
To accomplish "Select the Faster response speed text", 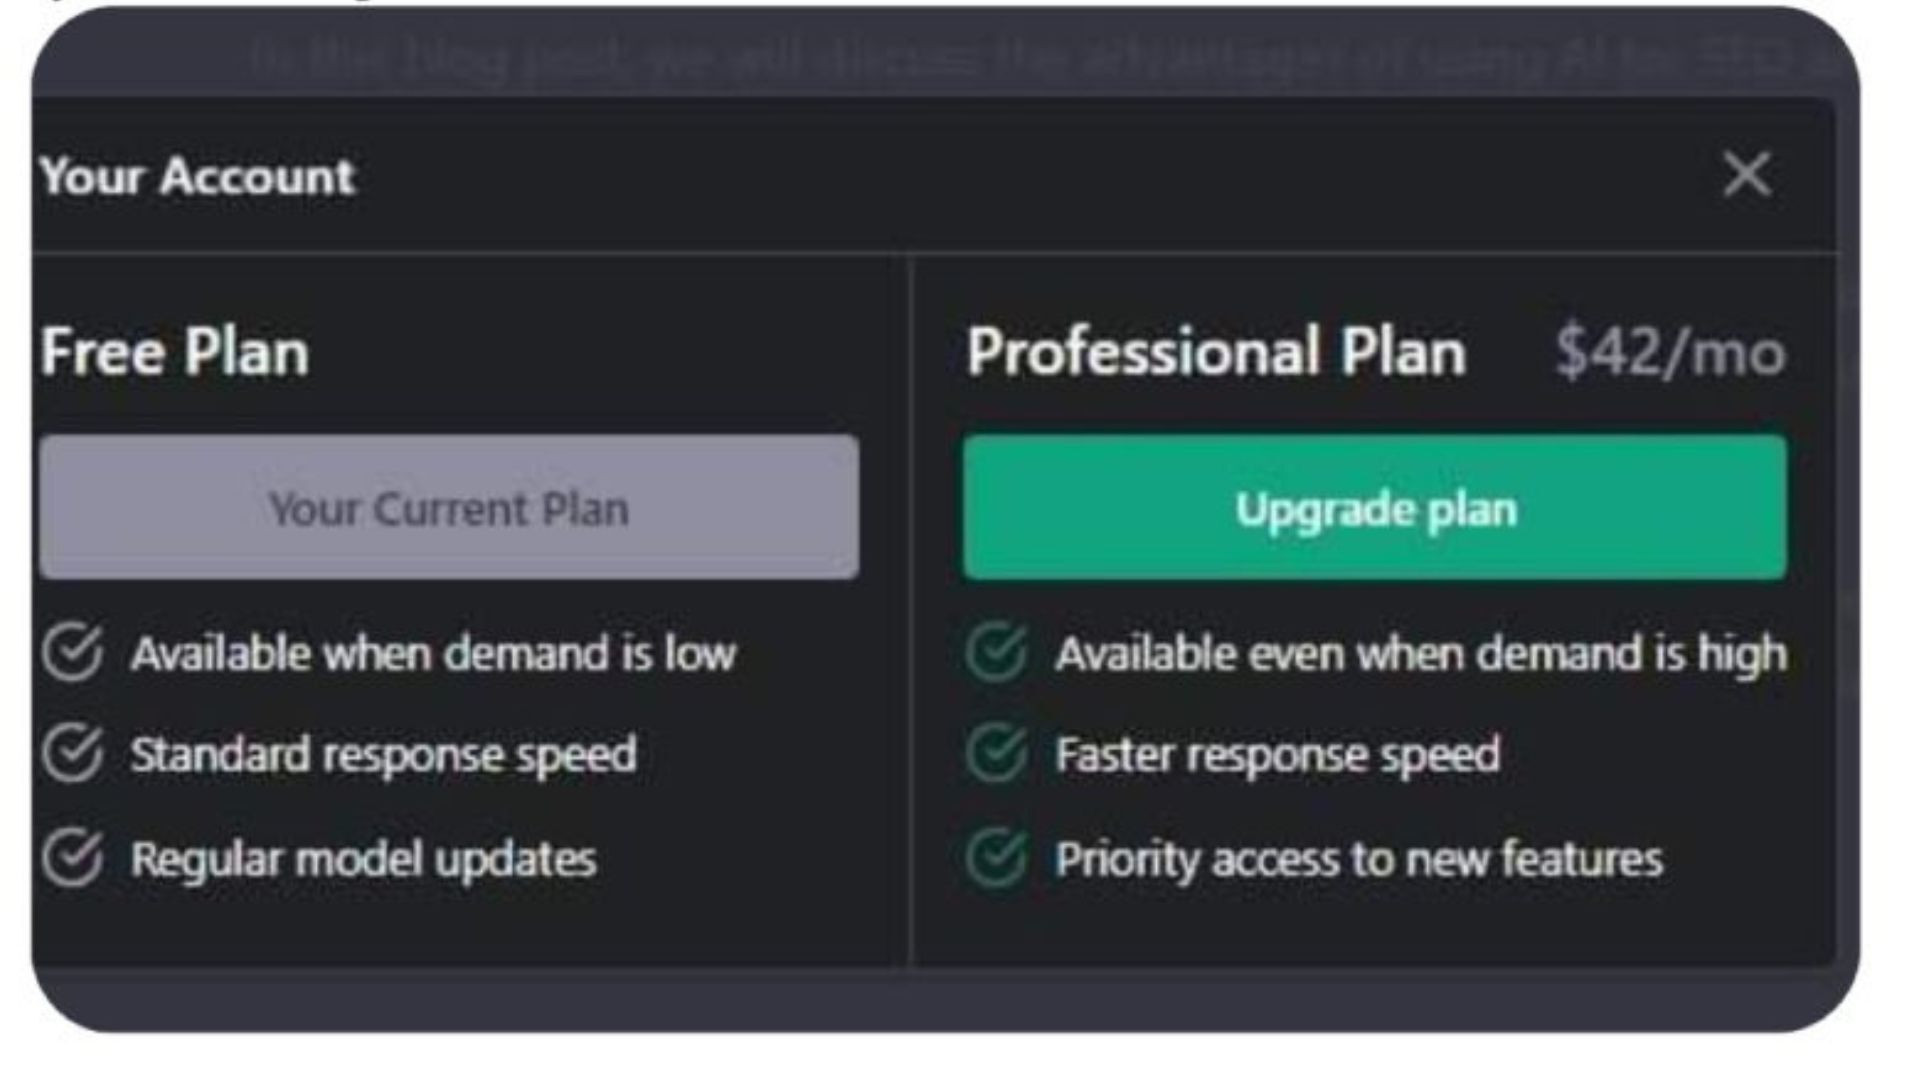I will click(1278, 755).
